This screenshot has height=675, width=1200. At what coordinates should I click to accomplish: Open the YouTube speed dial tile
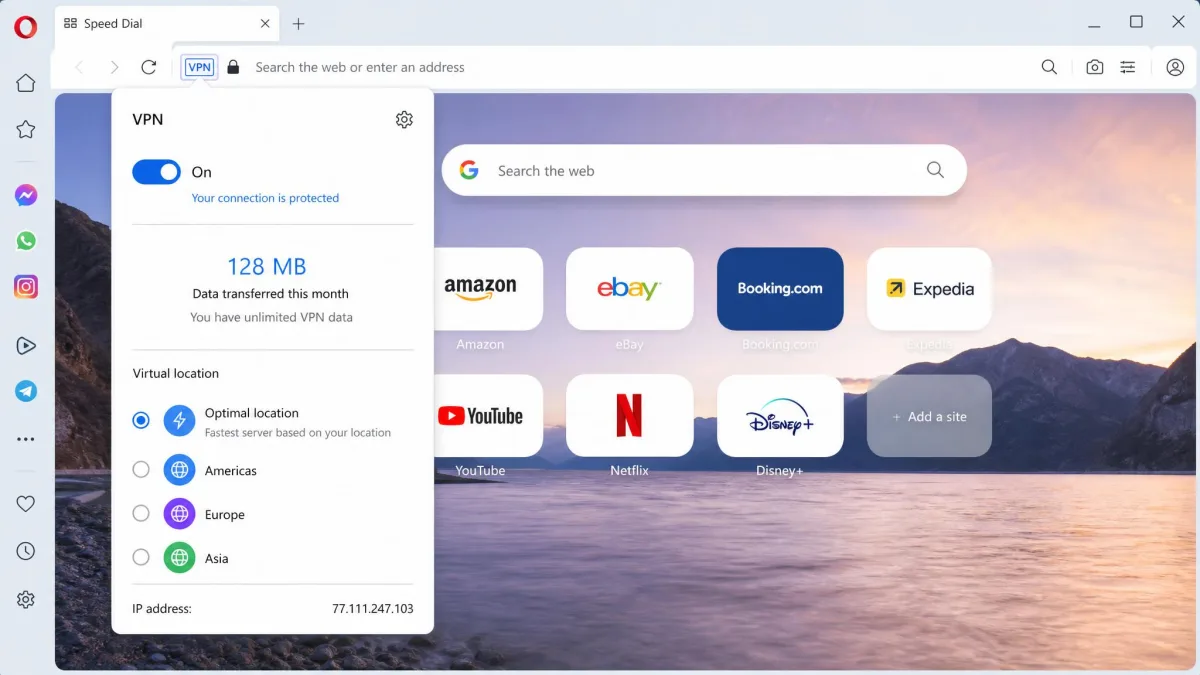(x=488, y=416)
